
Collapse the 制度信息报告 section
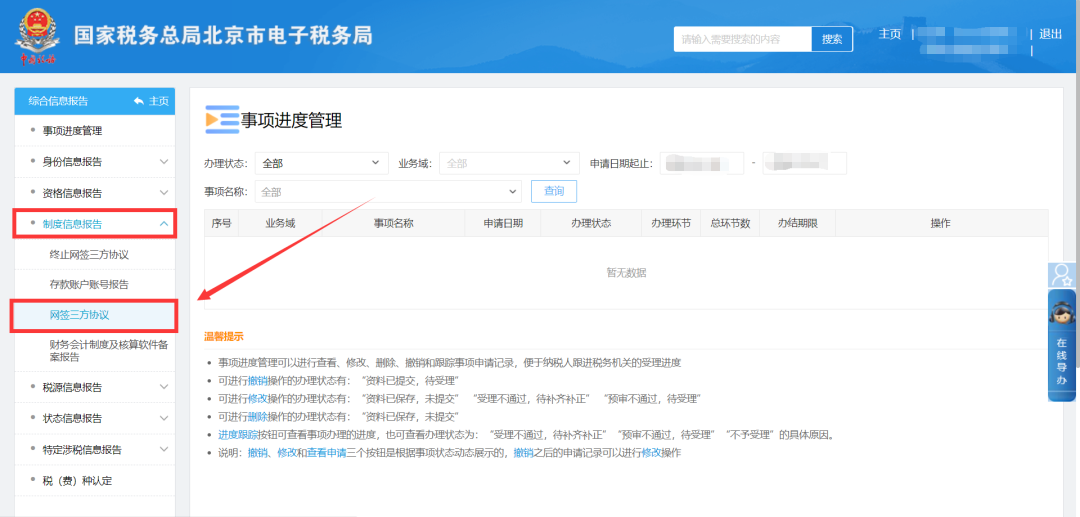click(x=95, y=224)
